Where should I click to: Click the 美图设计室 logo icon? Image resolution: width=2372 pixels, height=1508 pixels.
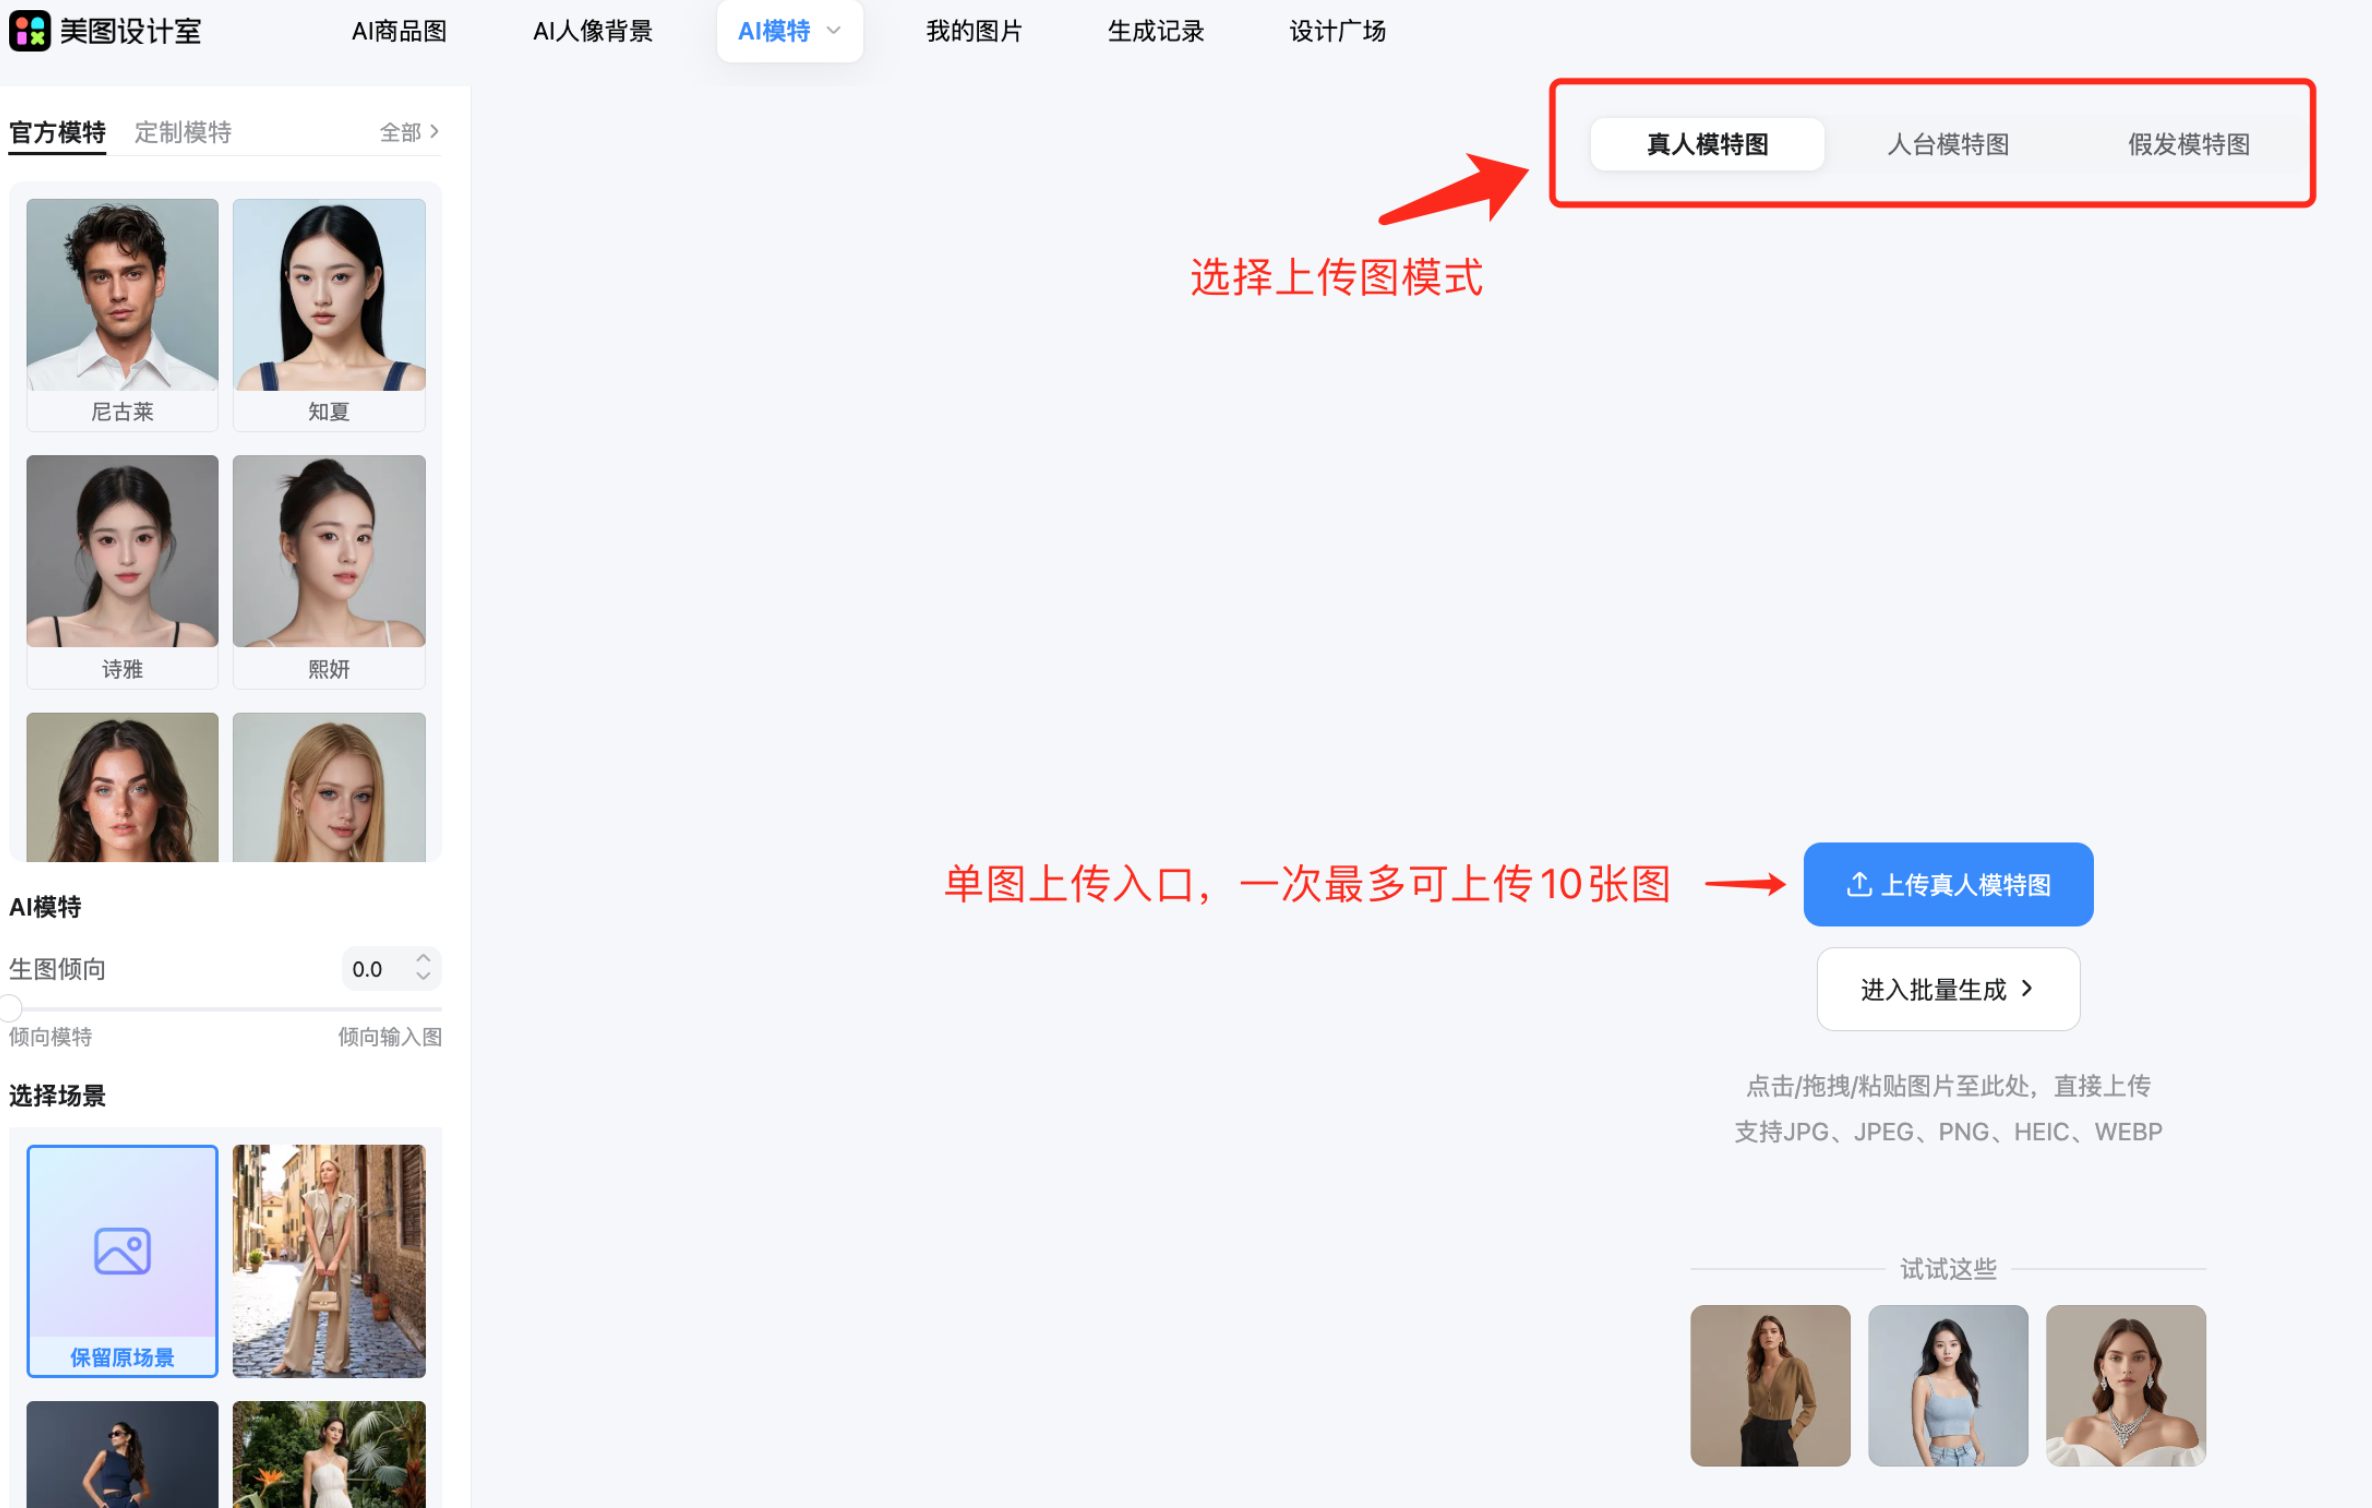(x=30, y=31)
